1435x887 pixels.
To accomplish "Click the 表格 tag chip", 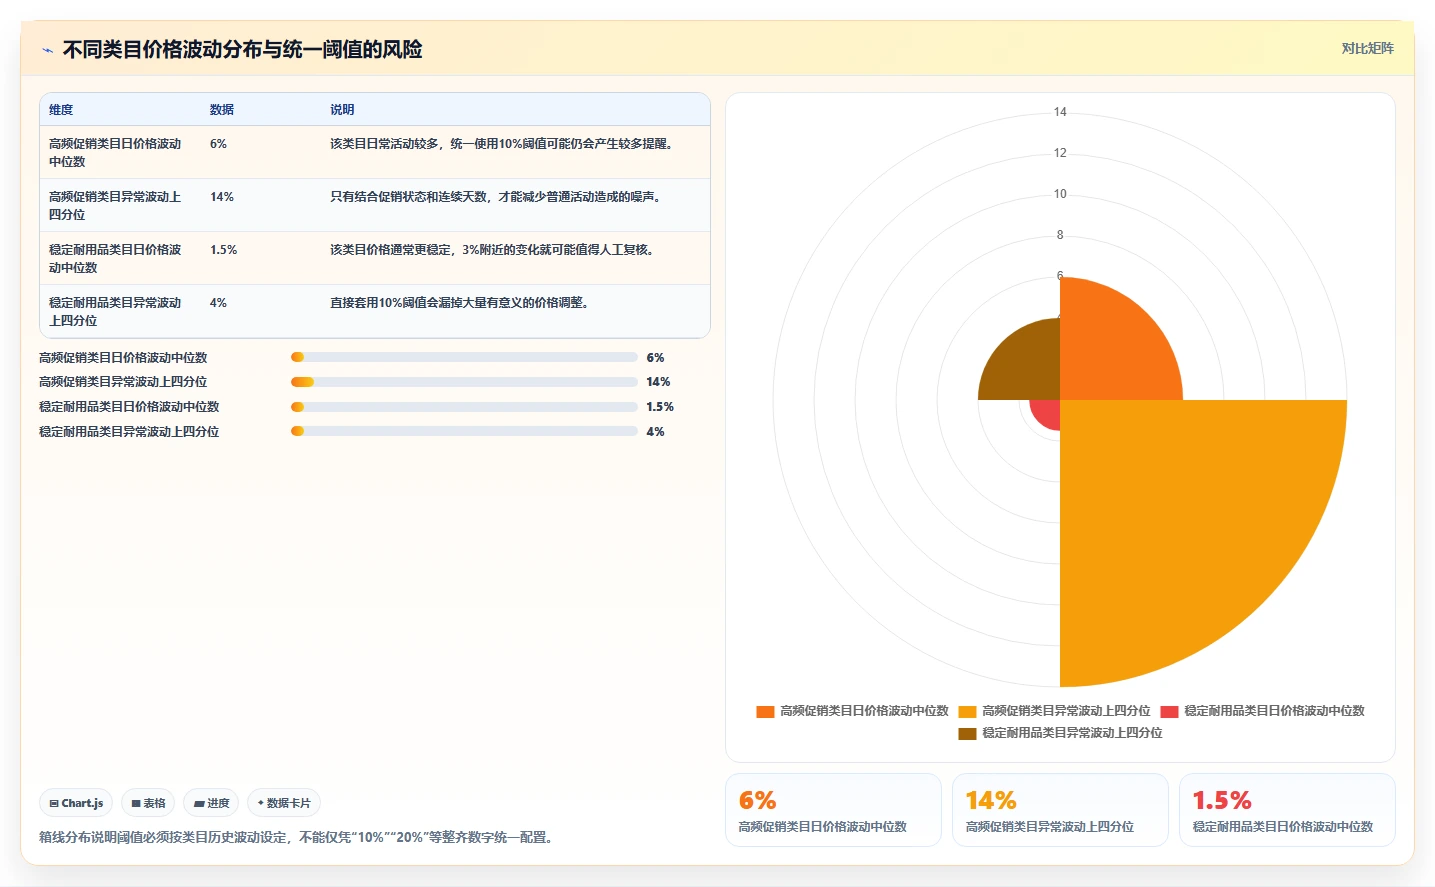I will [148, 803].
